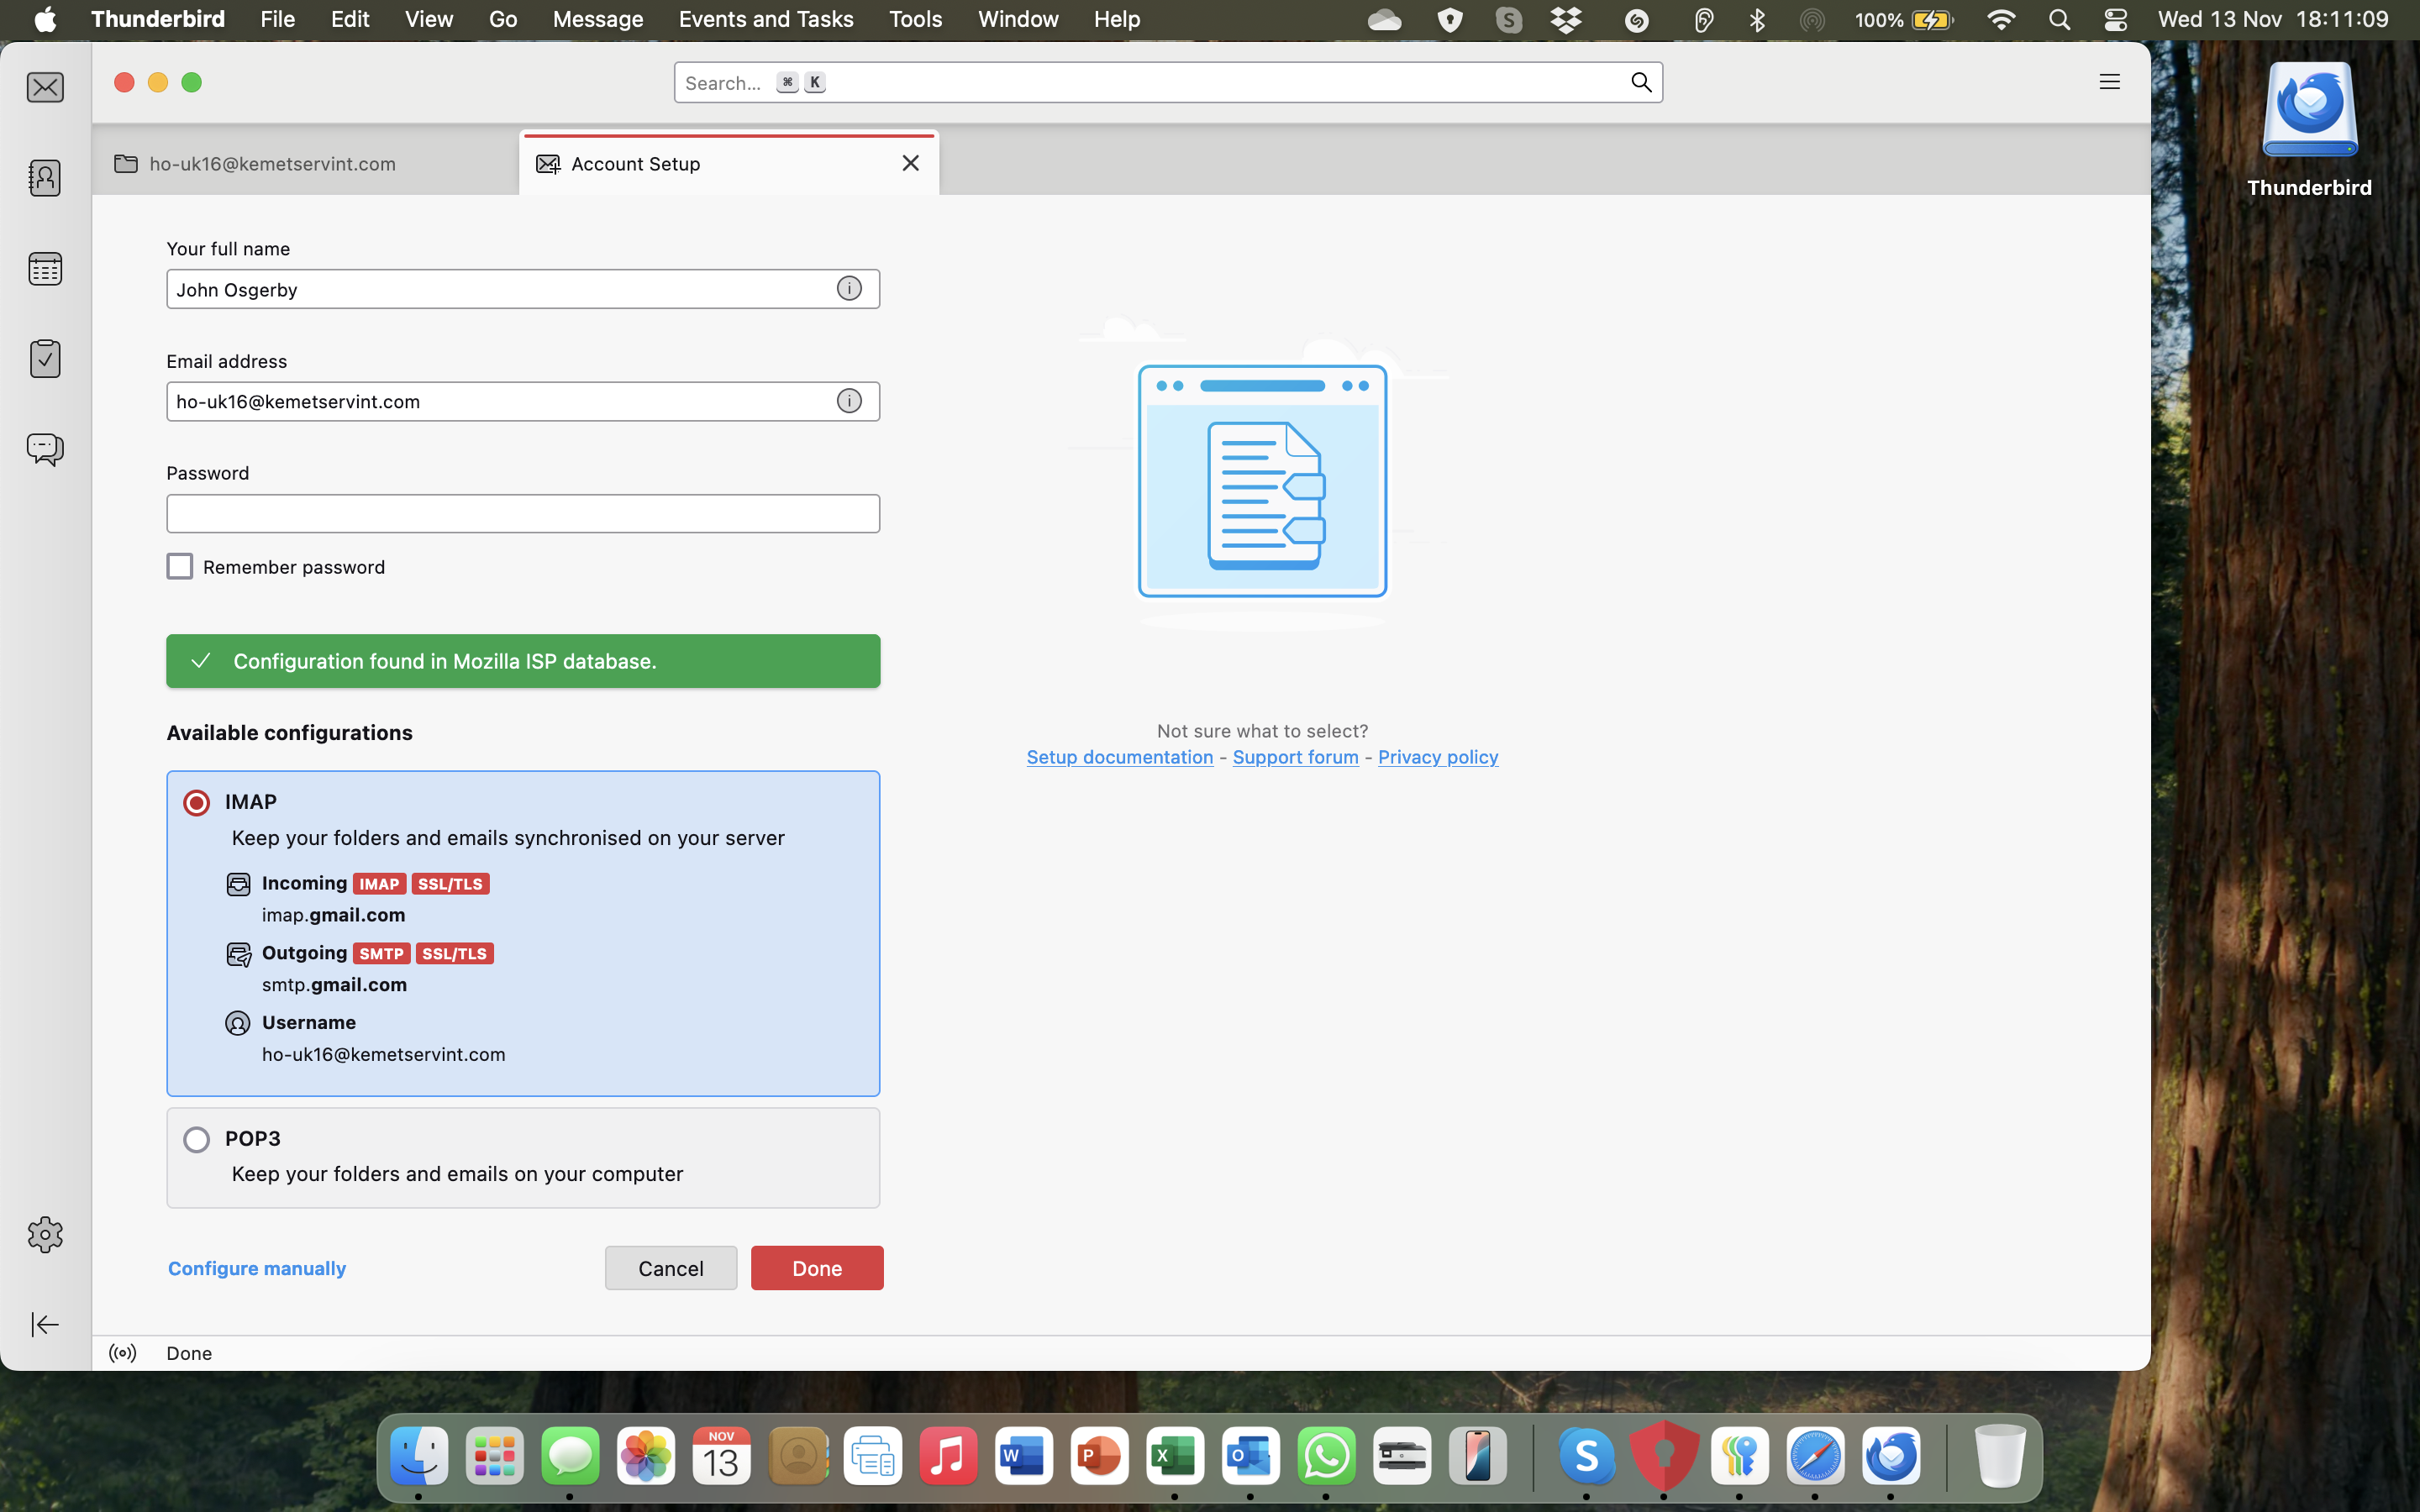Click the red Done button
Viewport: 2420px width, 1512px height.
click(816, 1268)
